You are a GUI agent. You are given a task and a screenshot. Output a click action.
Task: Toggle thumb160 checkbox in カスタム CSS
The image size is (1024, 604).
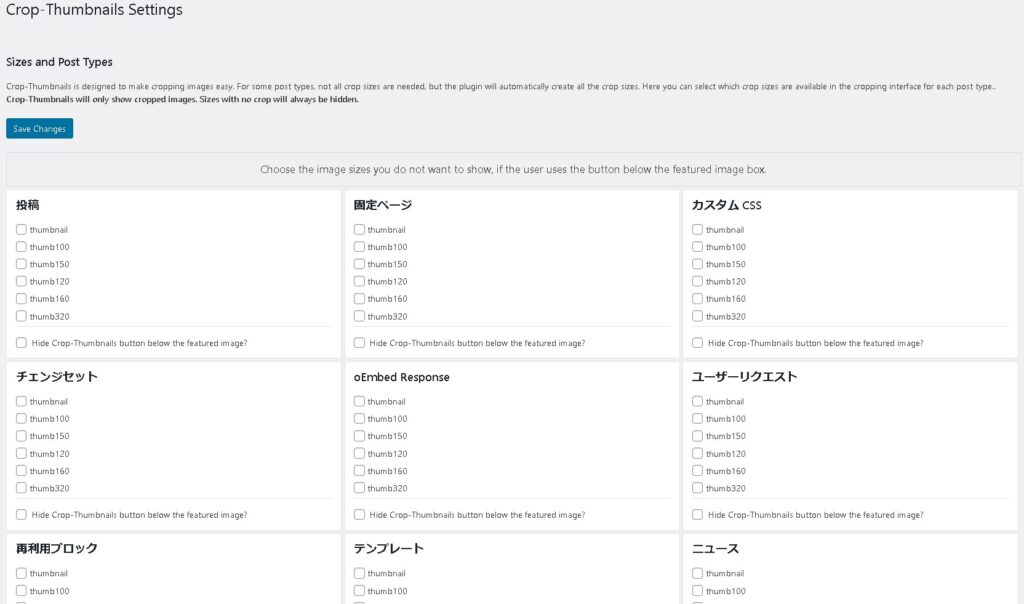click(697, 299)
